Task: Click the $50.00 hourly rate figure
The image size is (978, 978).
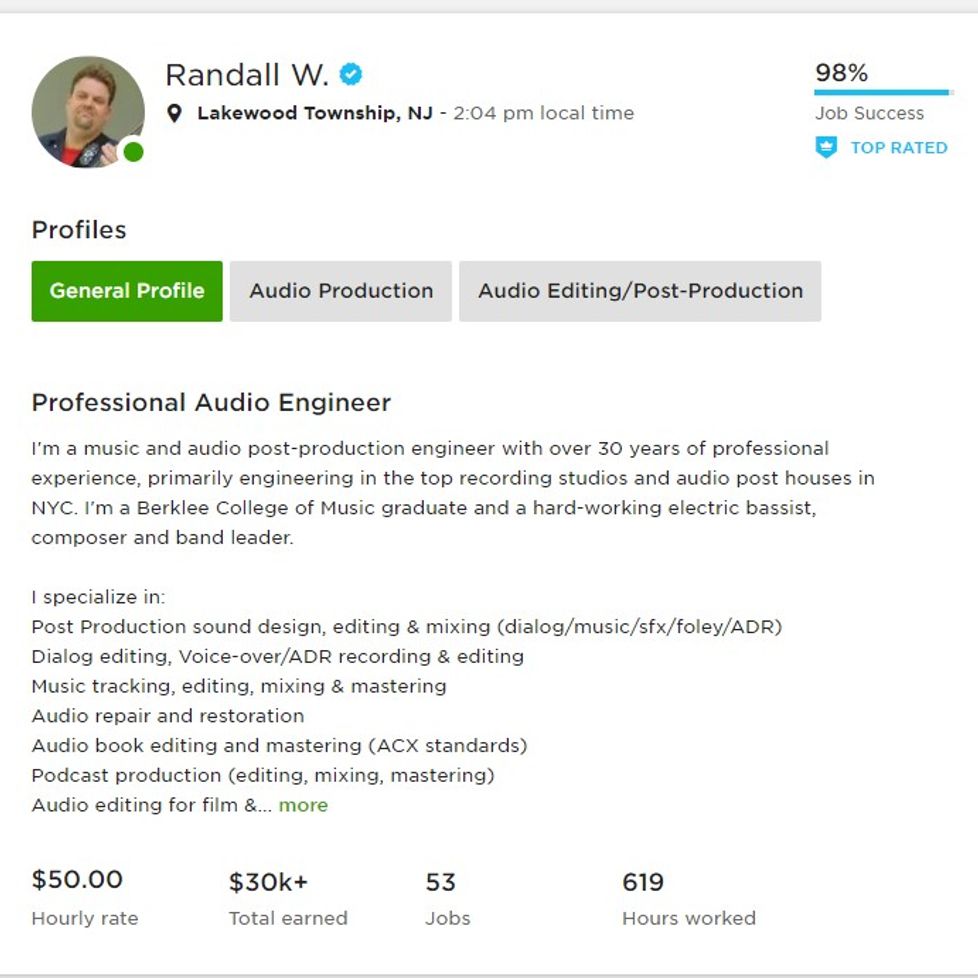Action: coord(77,879)
